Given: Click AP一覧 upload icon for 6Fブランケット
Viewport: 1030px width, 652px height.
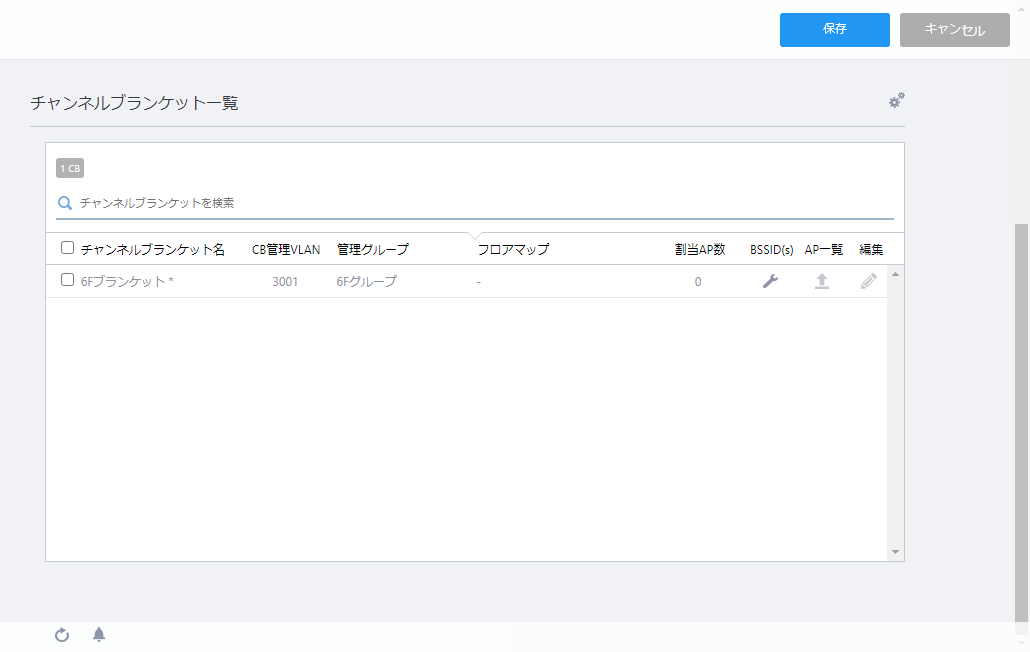Looking at the screenshot, I should tap(822, 281).
